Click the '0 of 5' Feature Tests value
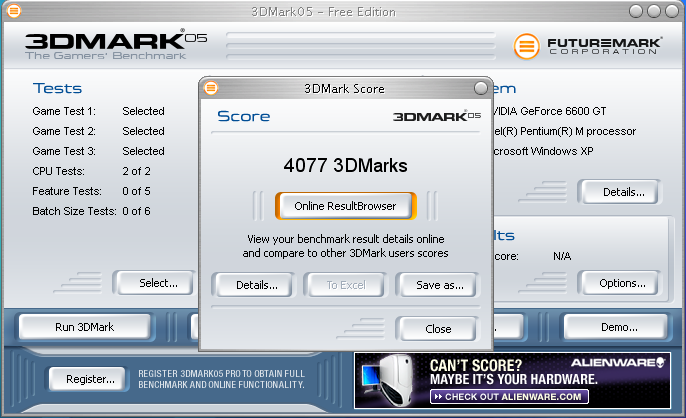686x418 pixels. point(136,191)
